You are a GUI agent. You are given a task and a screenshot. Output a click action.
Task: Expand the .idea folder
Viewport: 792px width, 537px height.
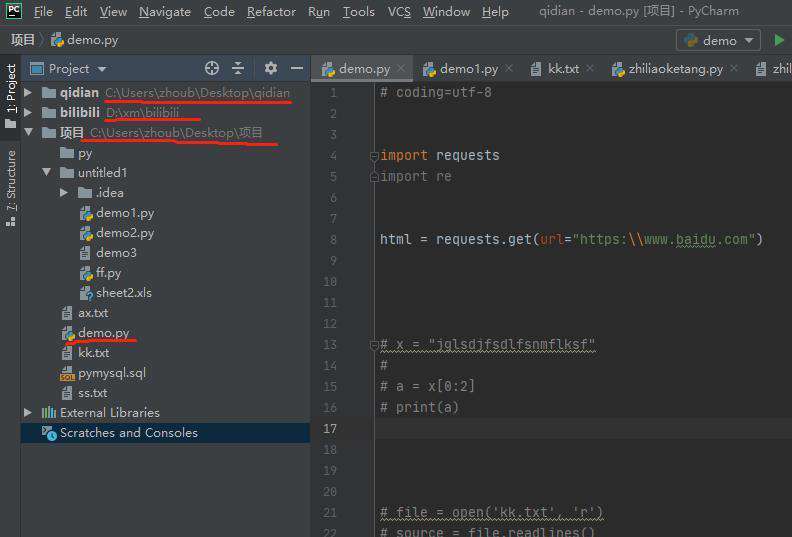coord(64,192)
